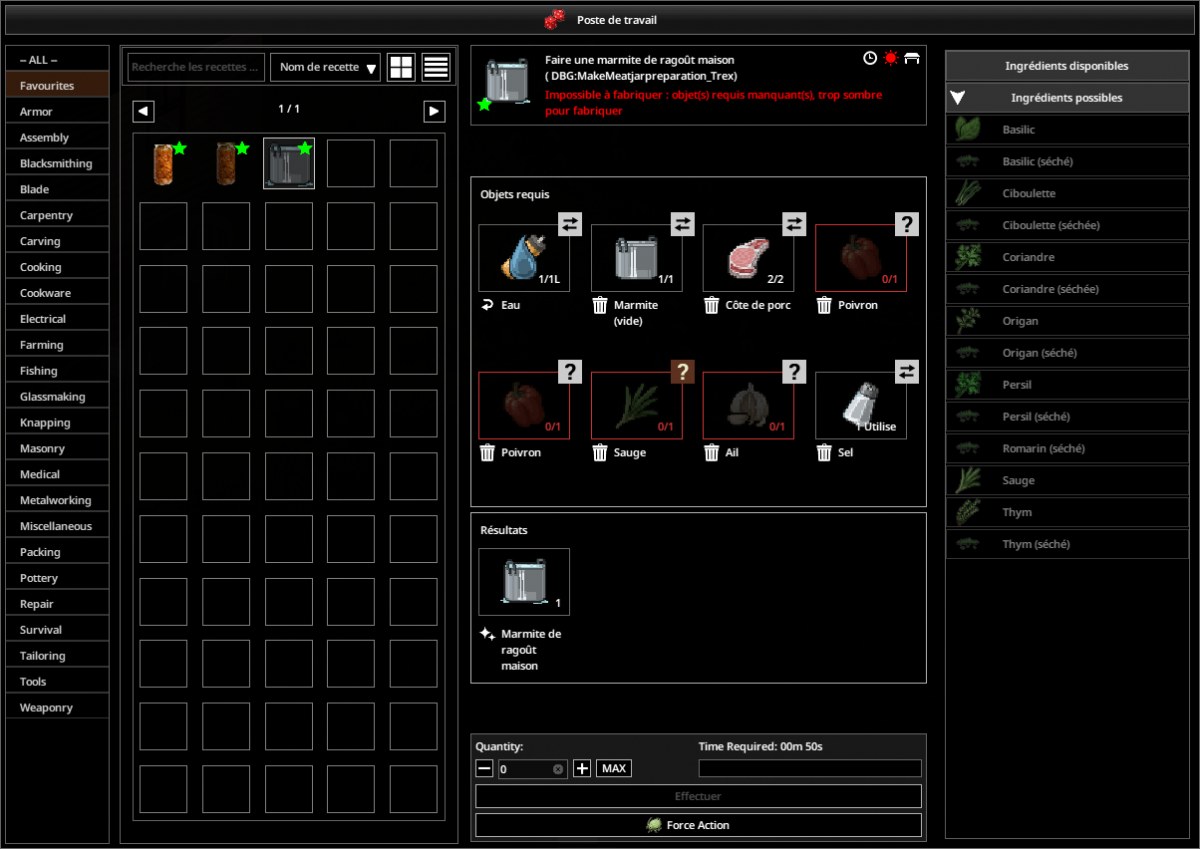Screen dimensions: 1200x849
Task: Click the swap arrows on the Sel slot
Action: point(906,372)
